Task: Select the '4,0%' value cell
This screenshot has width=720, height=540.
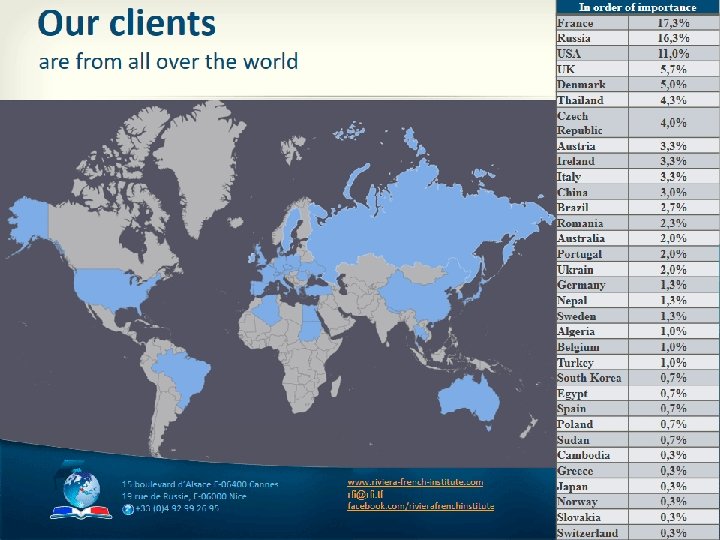Action: tap(673, 123)
